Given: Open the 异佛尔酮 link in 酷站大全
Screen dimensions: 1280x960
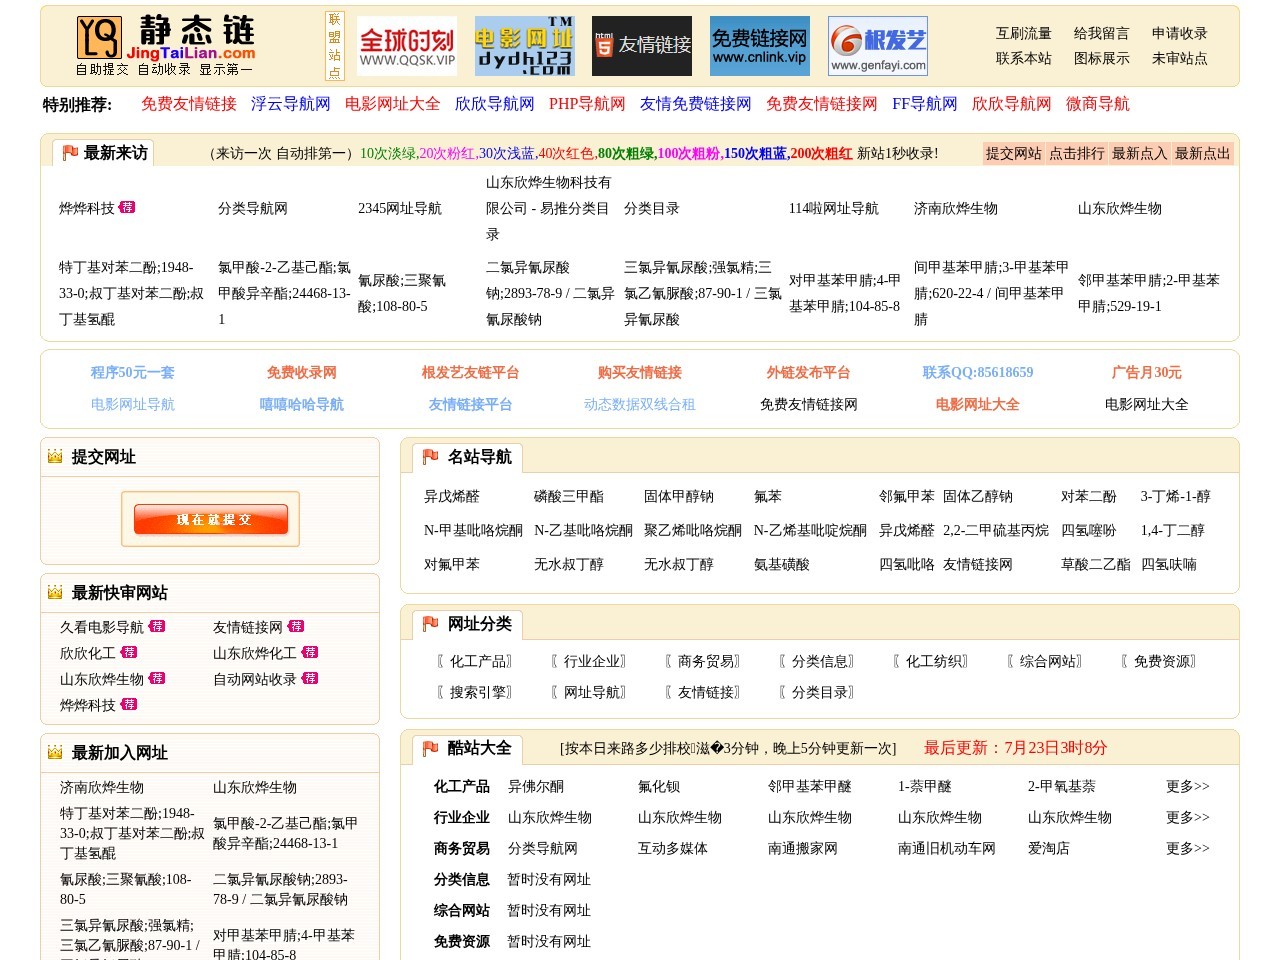Looking at the screenshot, I should coord(536,786).
